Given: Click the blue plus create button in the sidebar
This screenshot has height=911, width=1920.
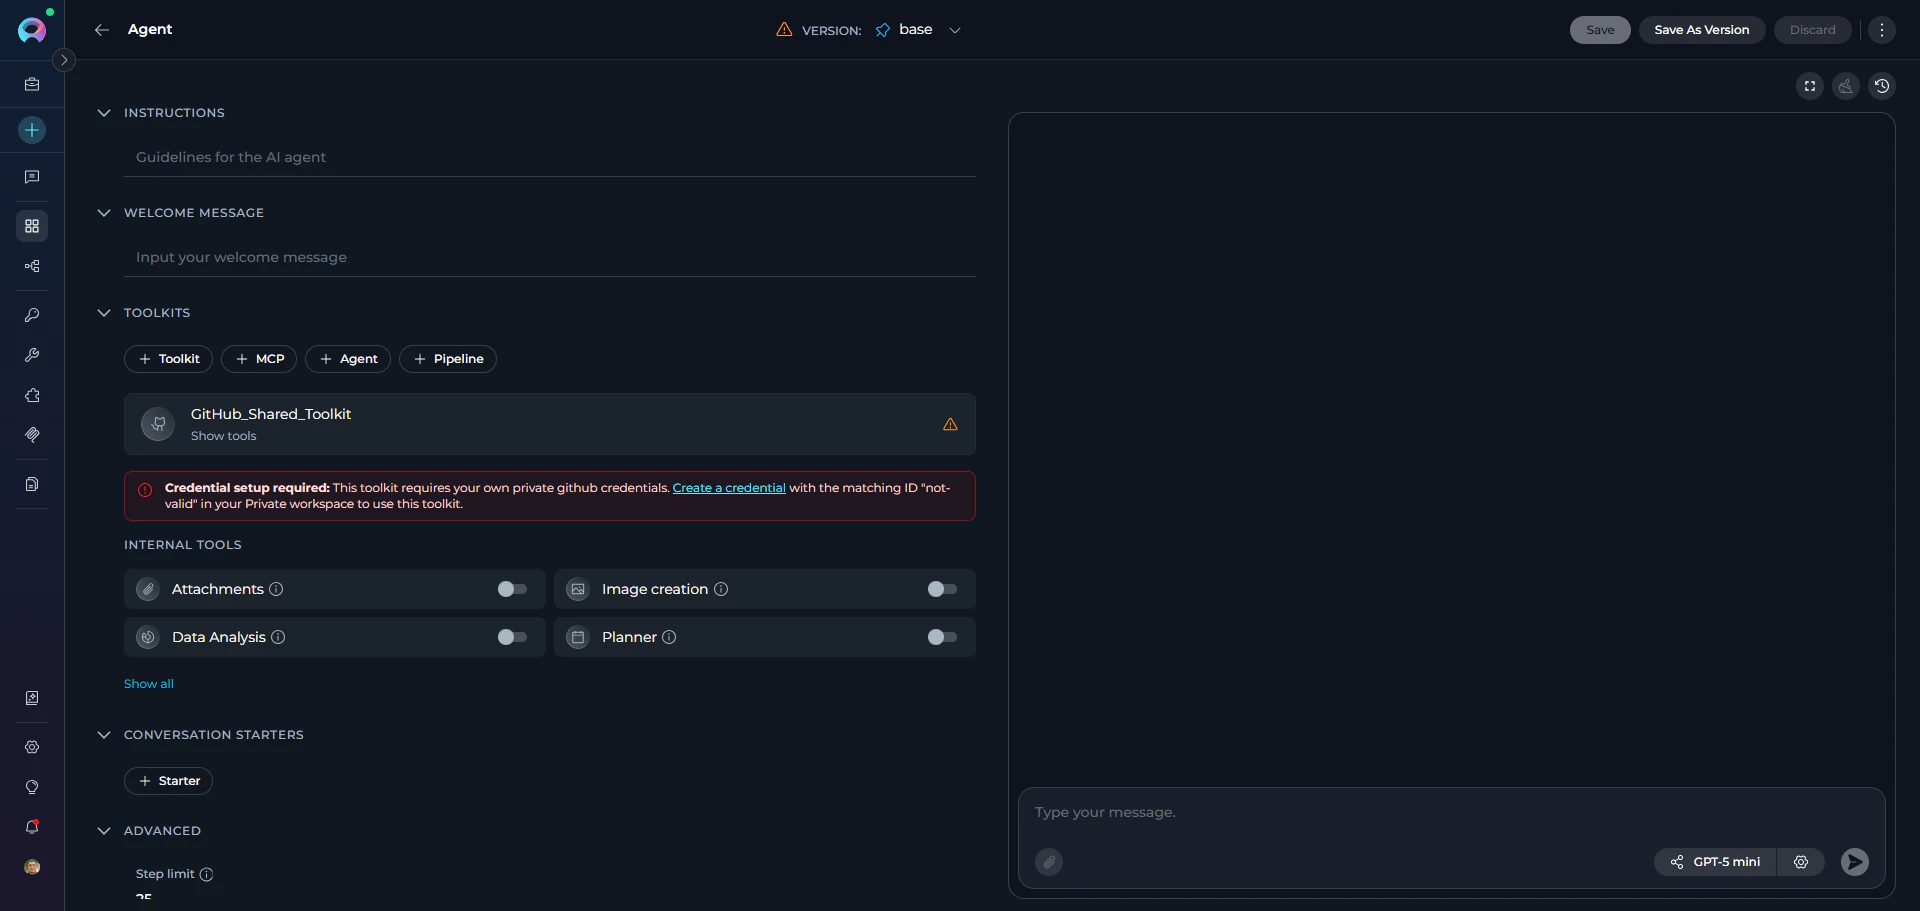Looking at the screenshot, I should (32, 130).
